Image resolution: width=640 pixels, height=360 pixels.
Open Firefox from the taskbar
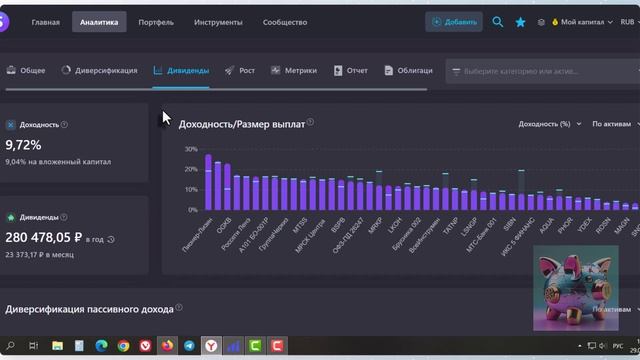pos(167,346)
